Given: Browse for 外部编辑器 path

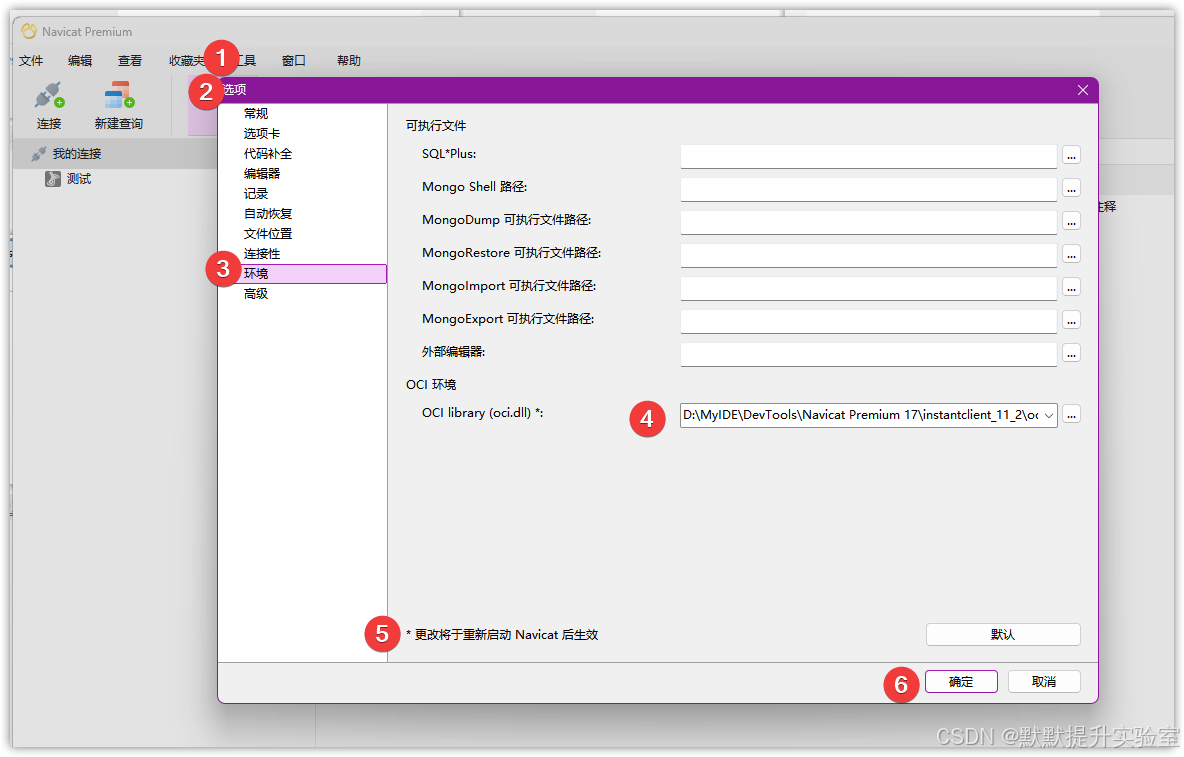Looking at the screenshot, I should pyautogui.click(x=1071, y=353).
